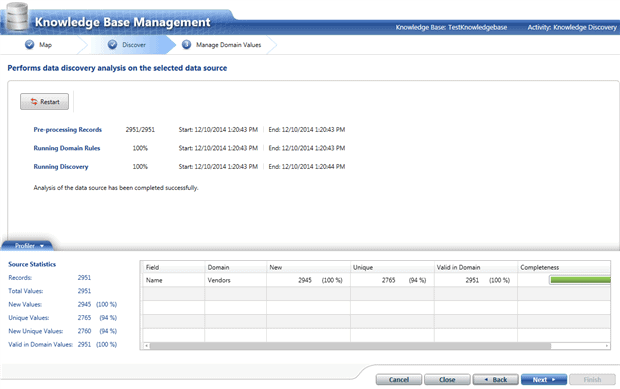Viewport: 620px width, 389px height.
Task: Click the scrollbar left arrow in profiler table
Action: click(x=146, y=346)
